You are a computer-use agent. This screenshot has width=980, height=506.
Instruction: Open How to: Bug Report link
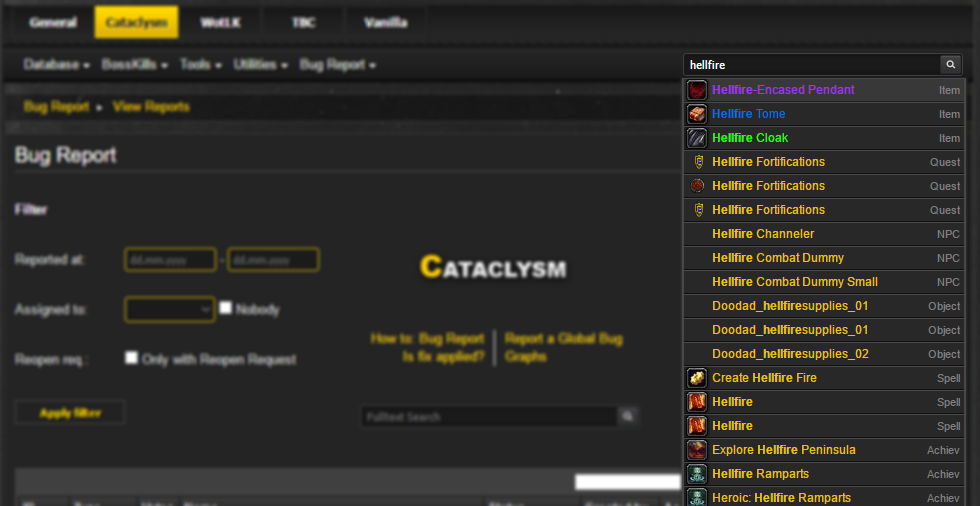(428, 339)
